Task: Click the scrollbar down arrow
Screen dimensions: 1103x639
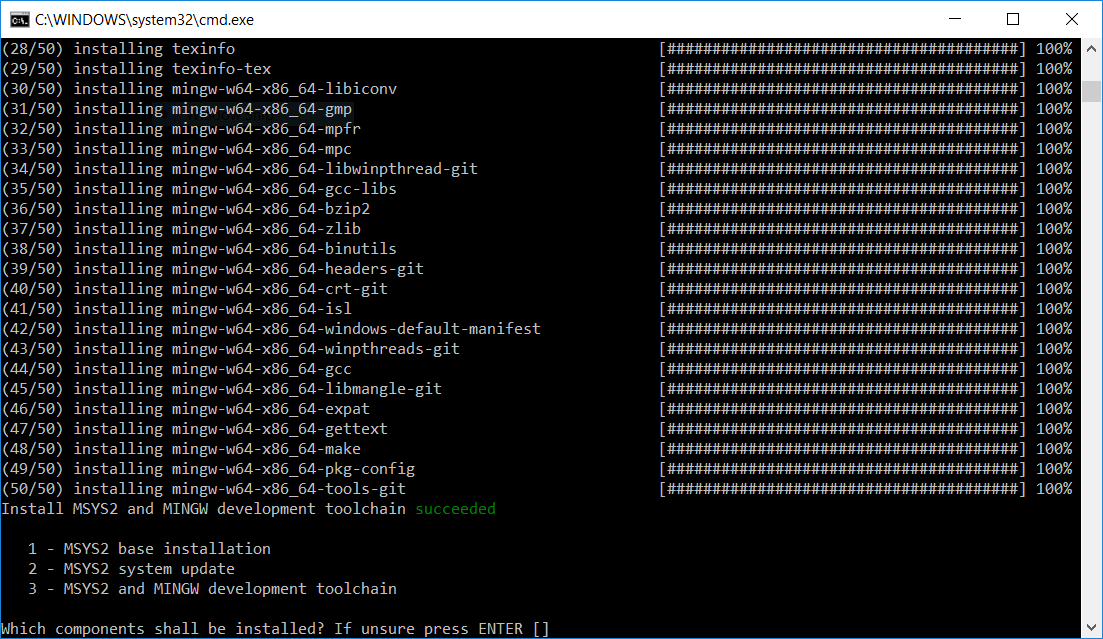Action: pyautogui.click(x=1091, y=628)
